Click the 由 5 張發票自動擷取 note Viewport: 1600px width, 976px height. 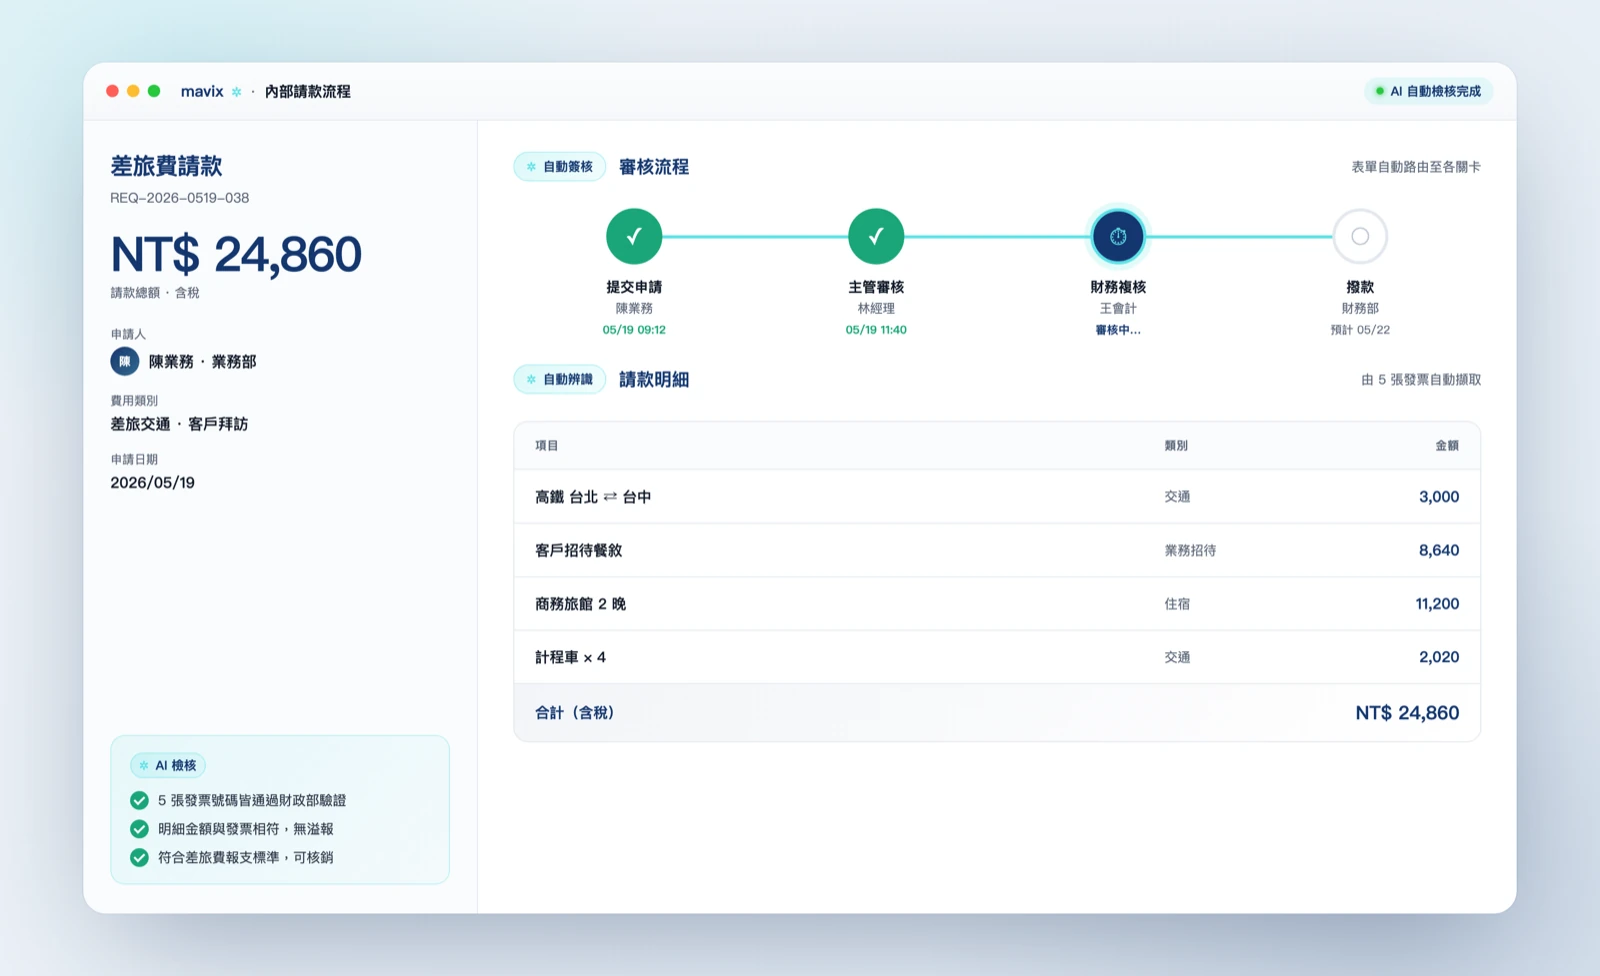click(1421, 380)
